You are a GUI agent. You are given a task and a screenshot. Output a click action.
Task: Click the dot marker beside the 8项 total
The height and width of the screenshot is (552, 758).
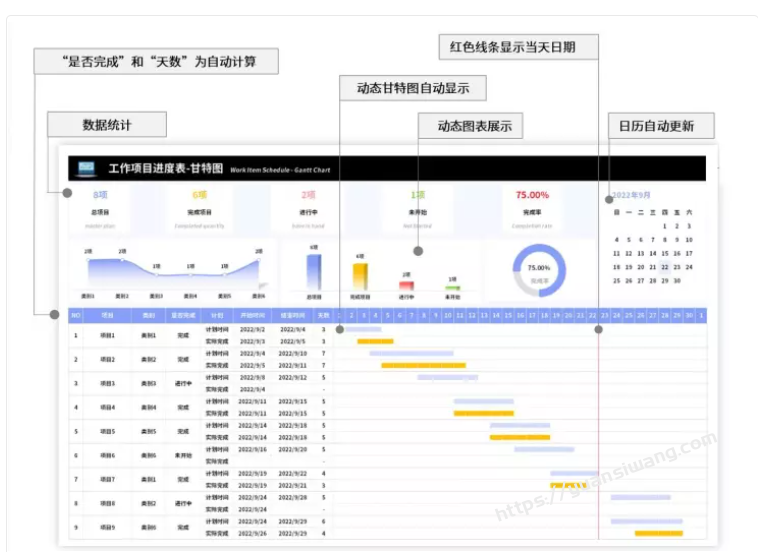click(67, 194)
